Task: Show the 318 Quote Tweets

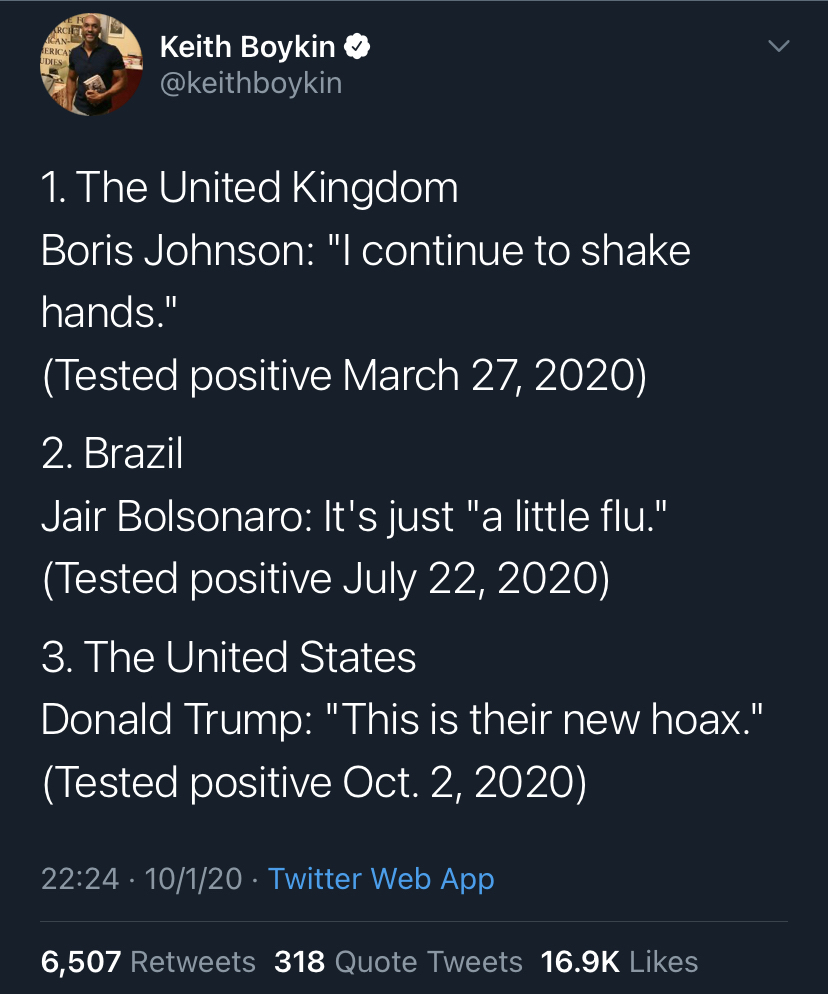Action: [398, 962]
